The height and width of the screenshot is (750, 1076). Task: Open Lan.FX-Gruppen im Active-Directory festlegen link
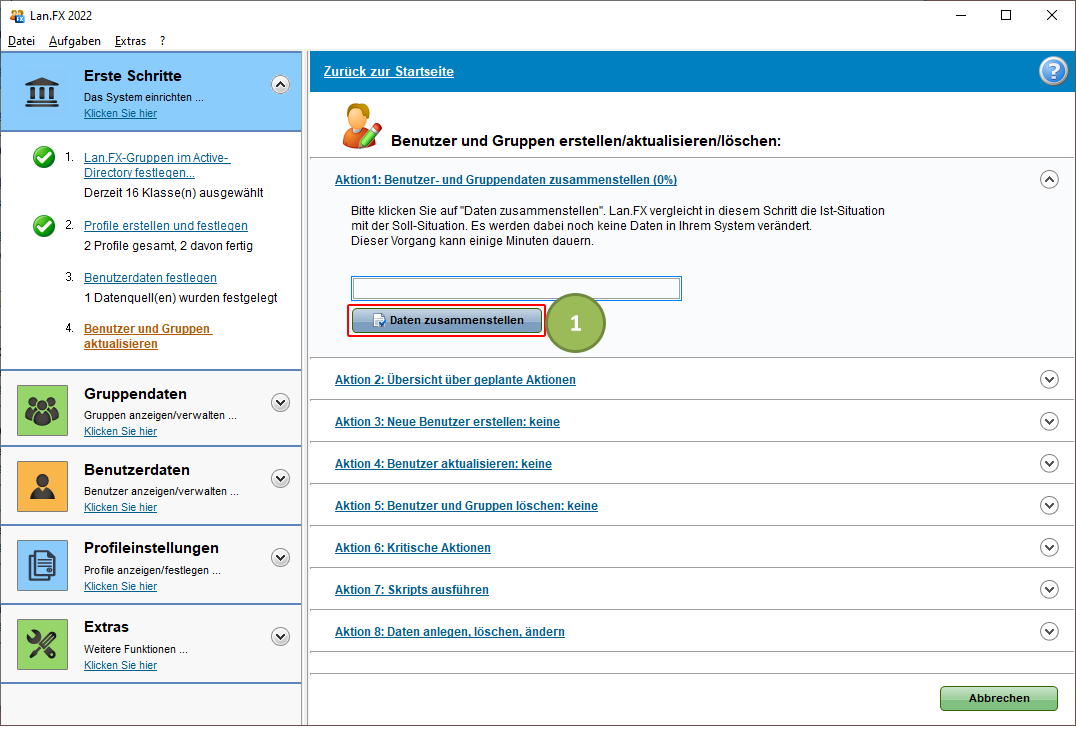point(156,165)
